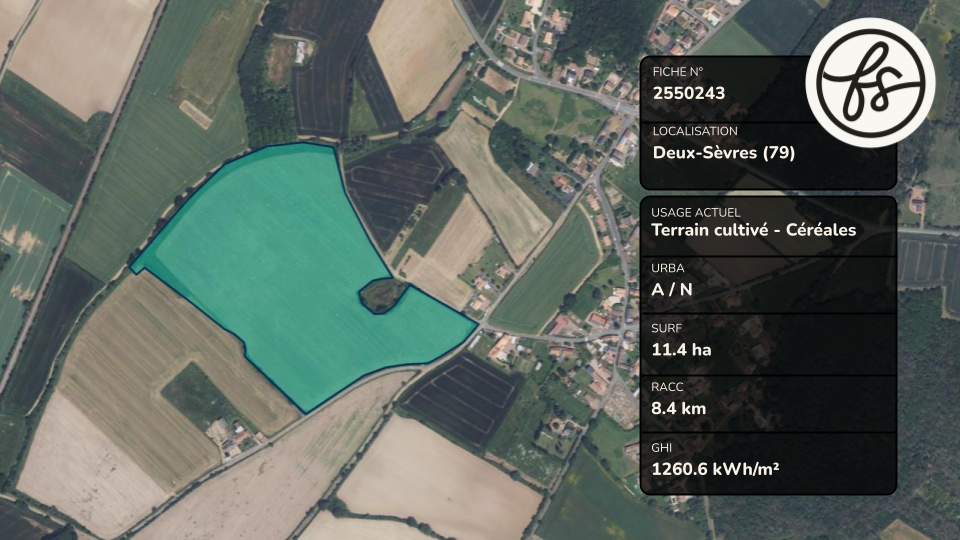Click the LOCALISATION label

(695, 131)
